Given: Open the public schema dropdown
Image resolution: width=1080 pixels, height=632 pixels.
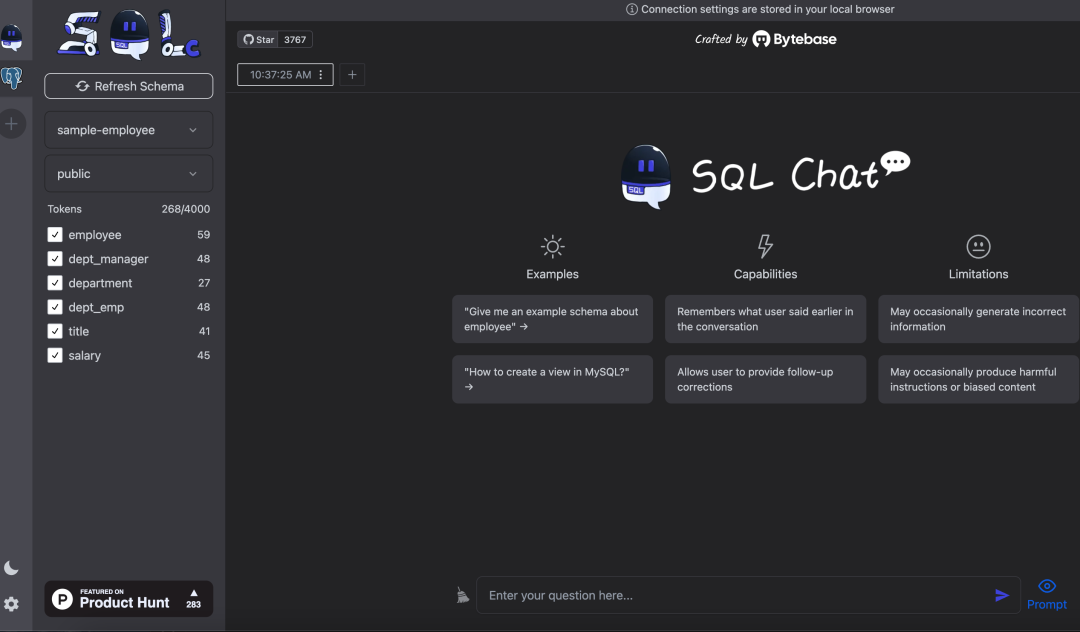Looking at the screenshot, I should [129, 174].
